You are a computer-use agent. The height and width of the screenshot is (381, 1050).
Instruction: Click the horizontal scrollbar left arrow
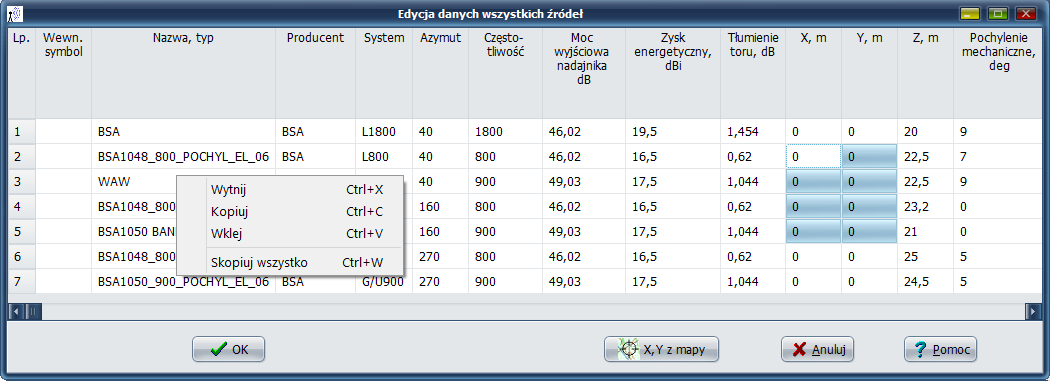point(16,311)
